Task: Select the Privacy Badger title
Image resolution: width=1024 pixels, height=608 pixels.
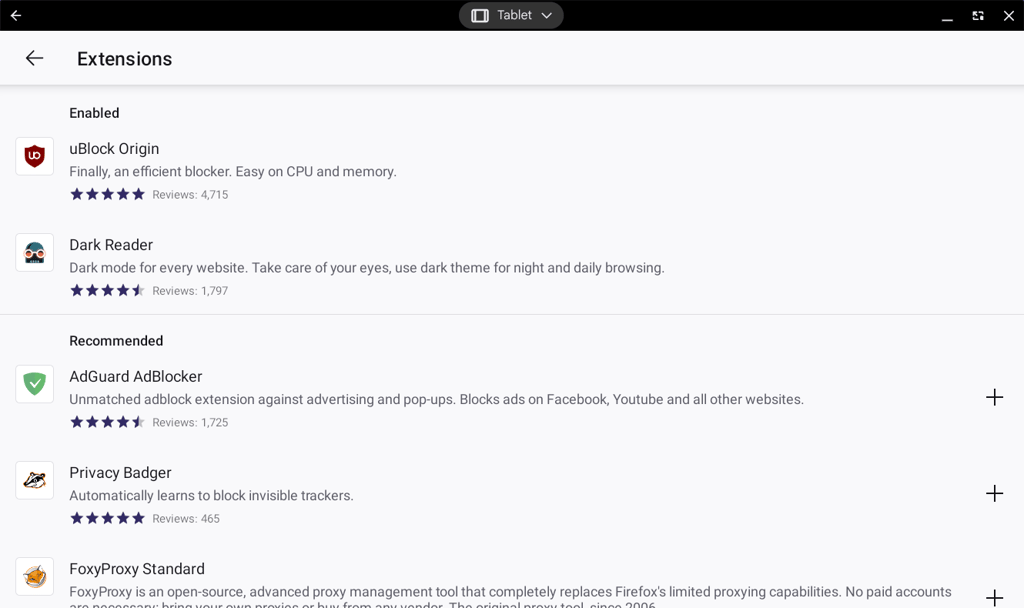Action: point(120,473)
